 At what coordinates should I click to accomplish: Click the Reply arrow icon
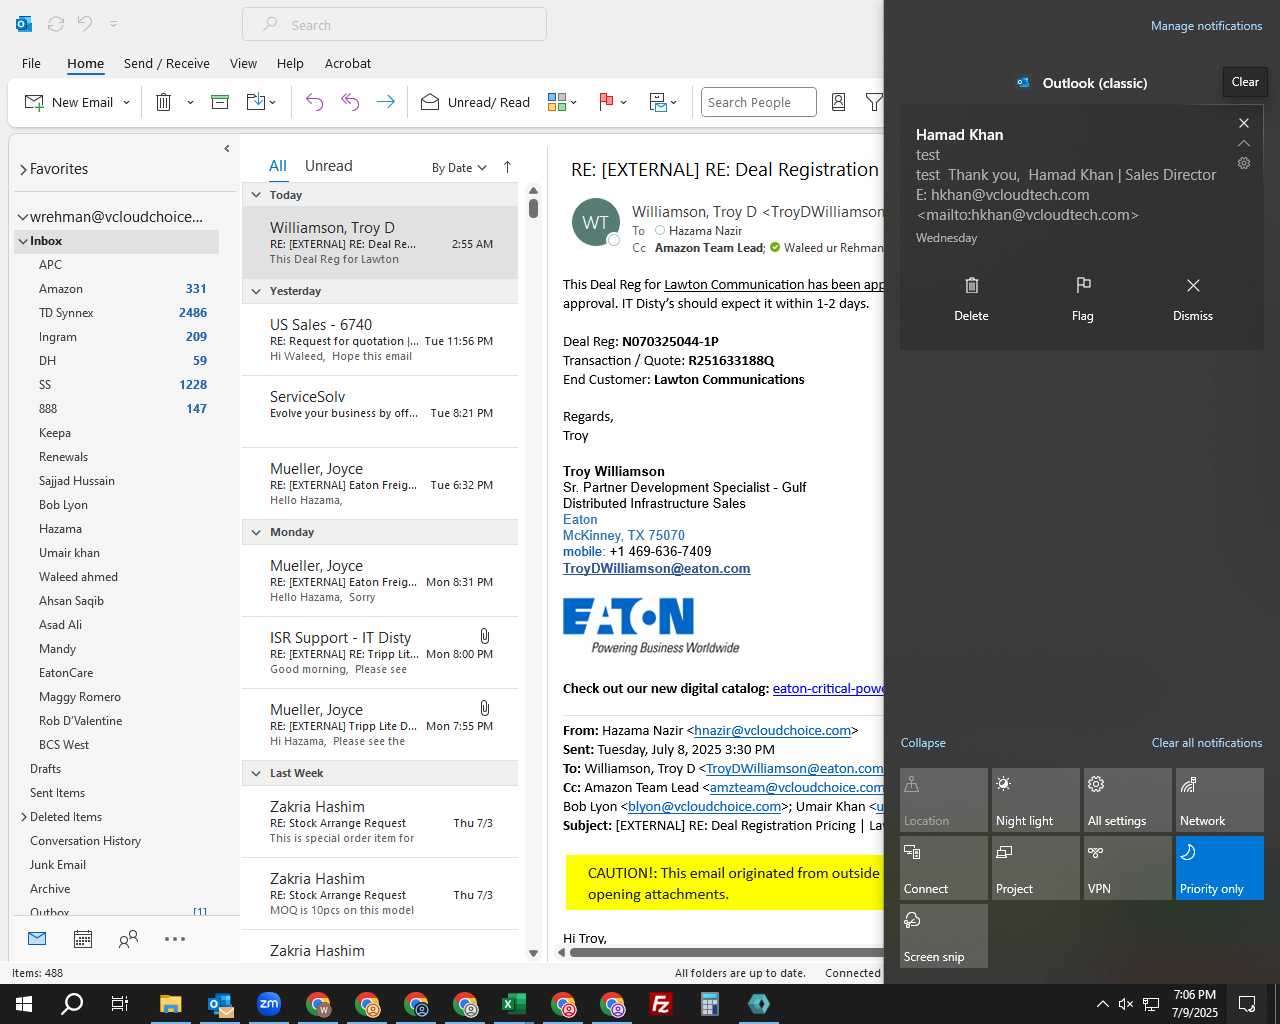[314, 102]
